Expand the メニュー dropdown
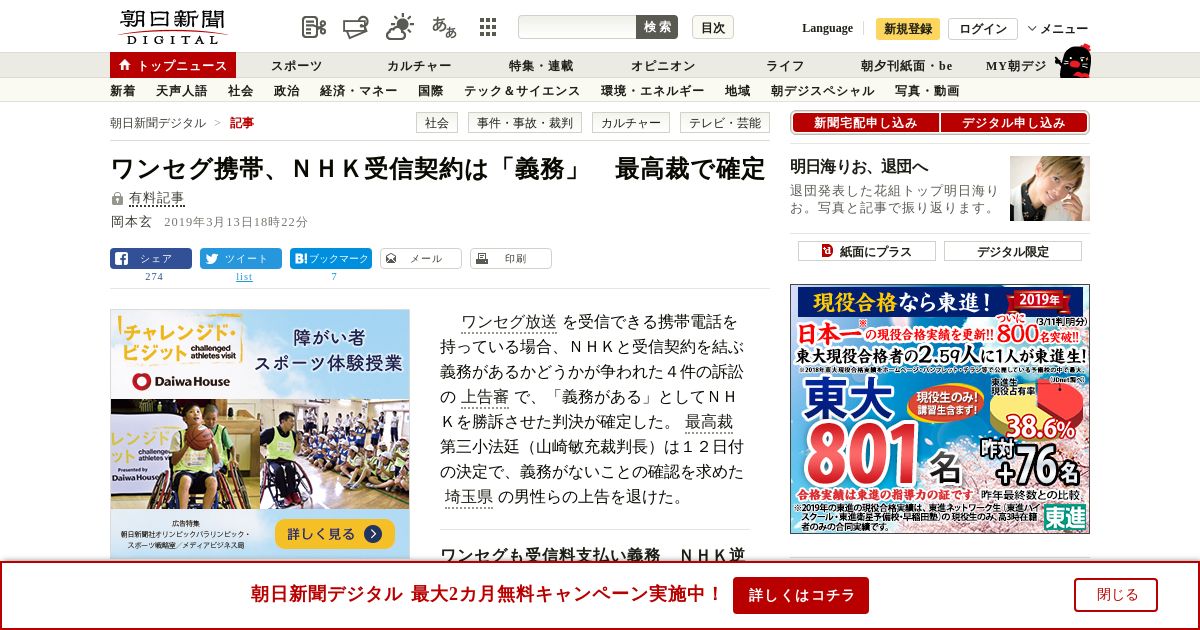The image size is (1200, 630). coord(1058,29)
